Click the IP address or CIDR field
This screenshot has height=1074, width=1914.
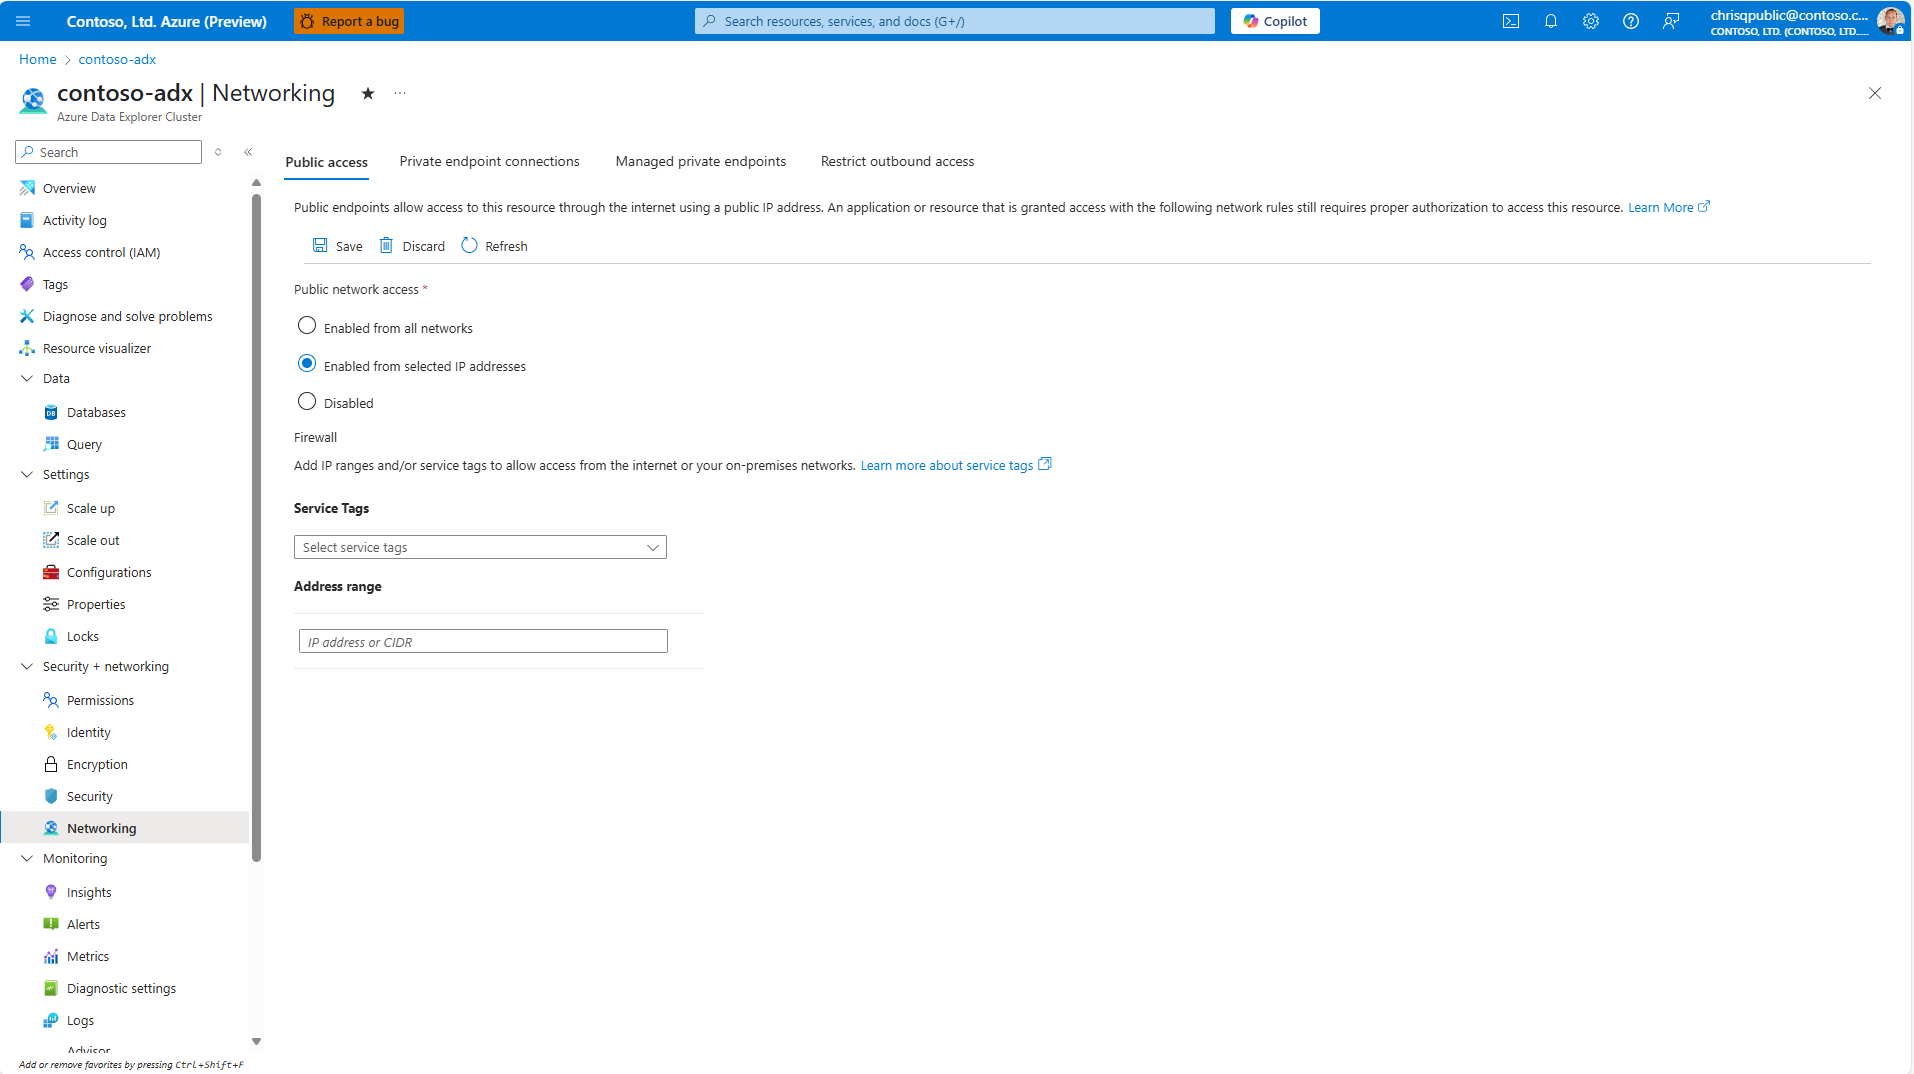point(482,641)
